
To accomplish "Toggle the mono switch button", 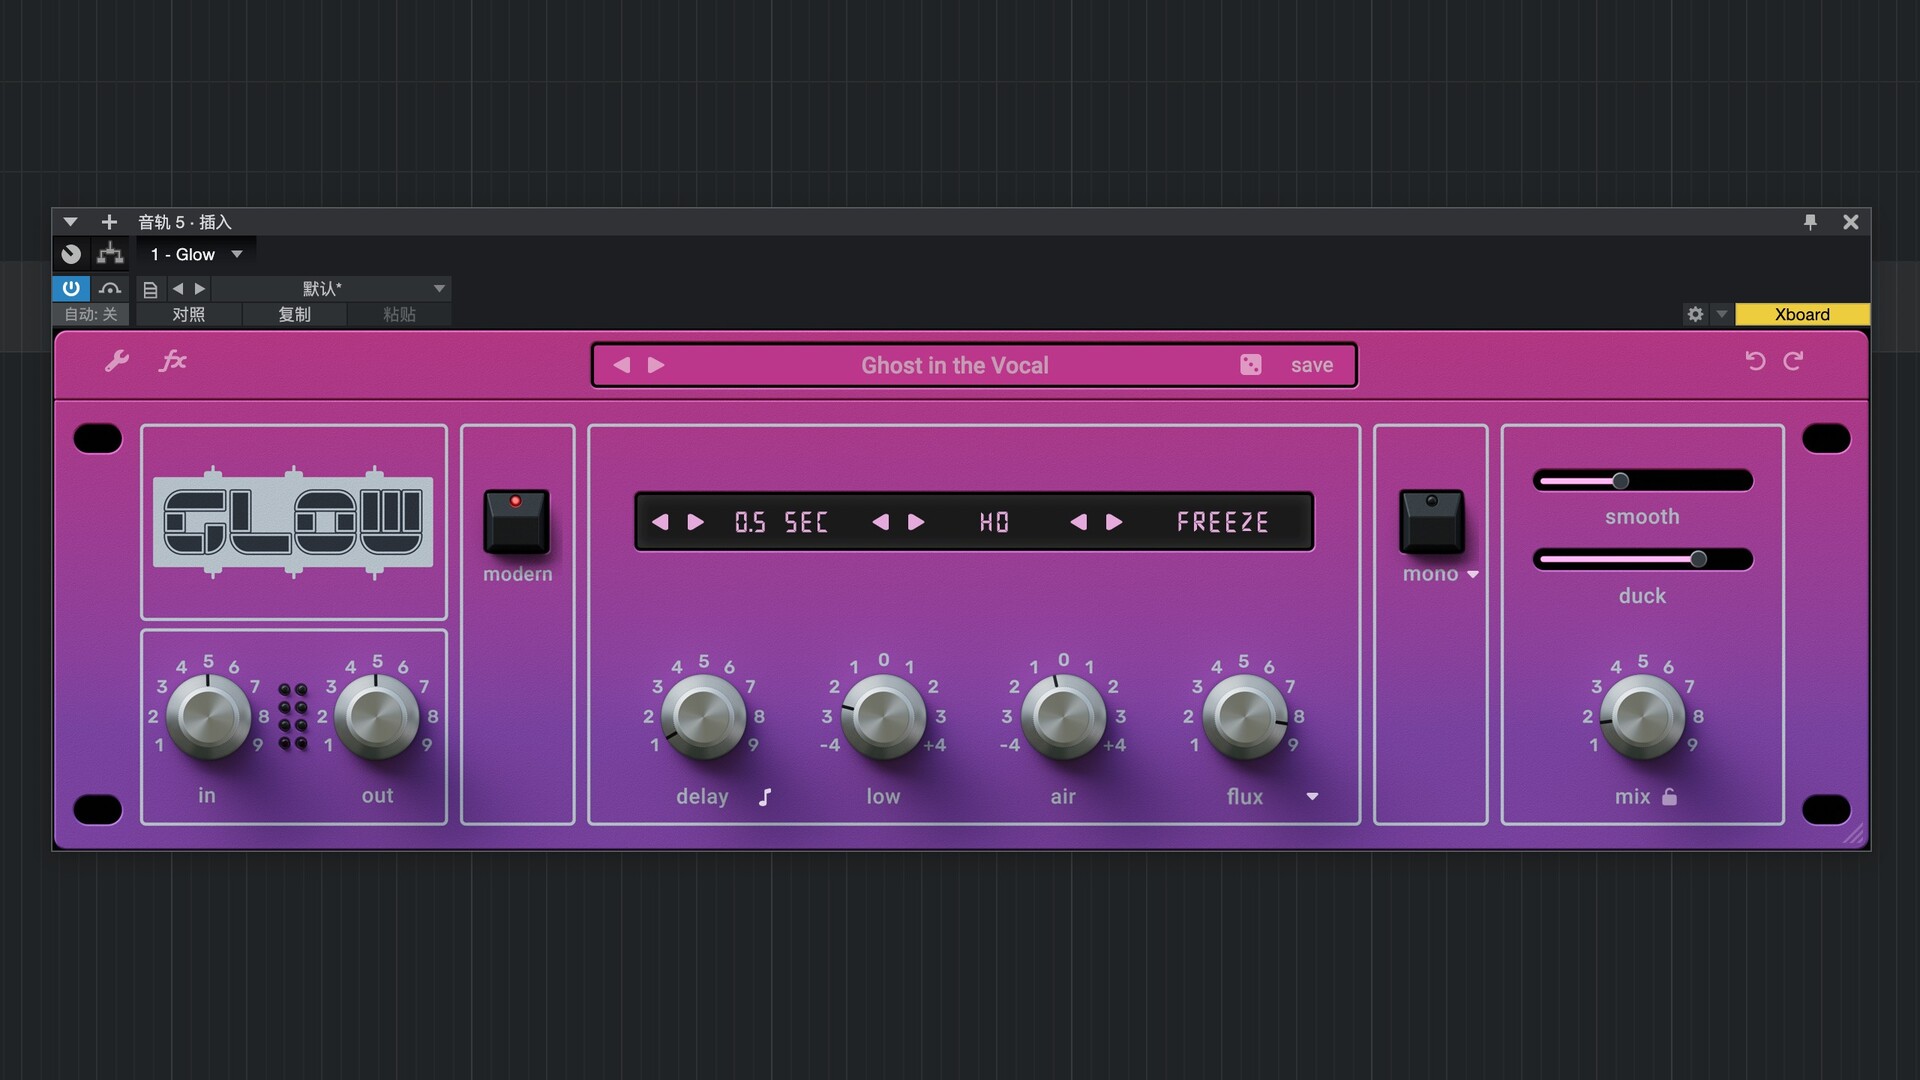I will 1431,521.
